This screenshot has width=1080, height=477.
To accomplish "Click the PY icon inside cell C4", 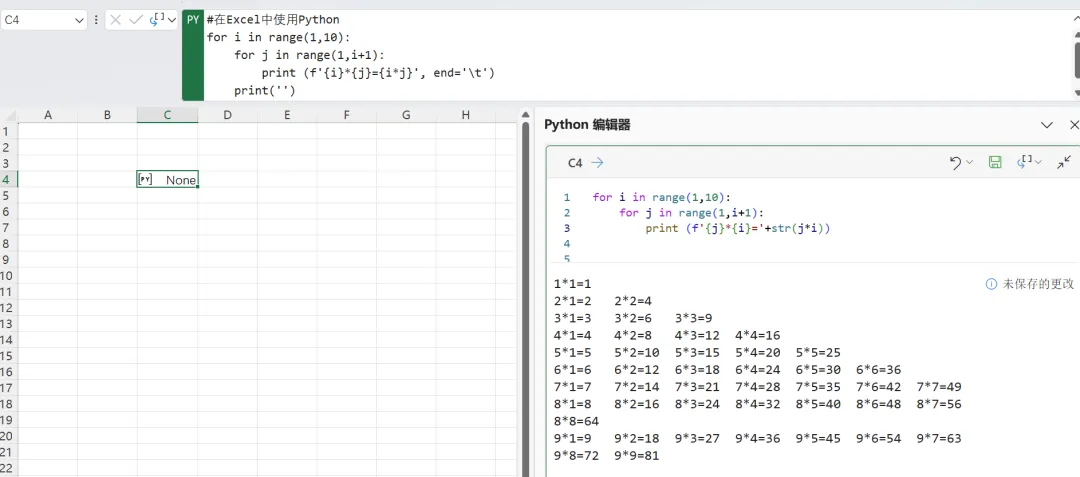I will click(x=145, y=180).
